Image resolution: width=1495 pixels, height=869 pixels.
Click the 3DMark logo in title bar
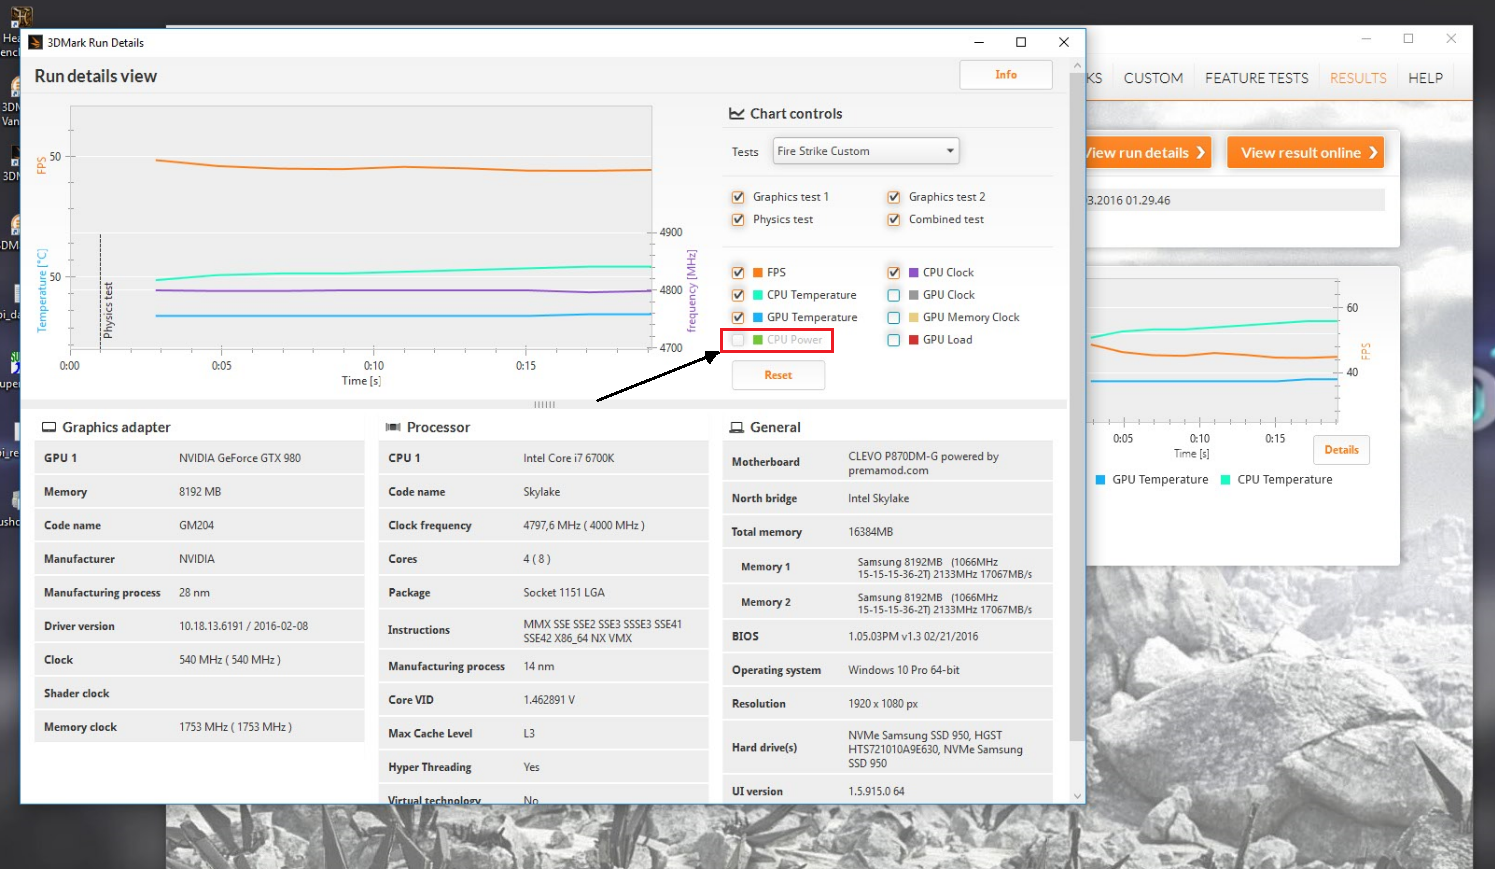35,42
